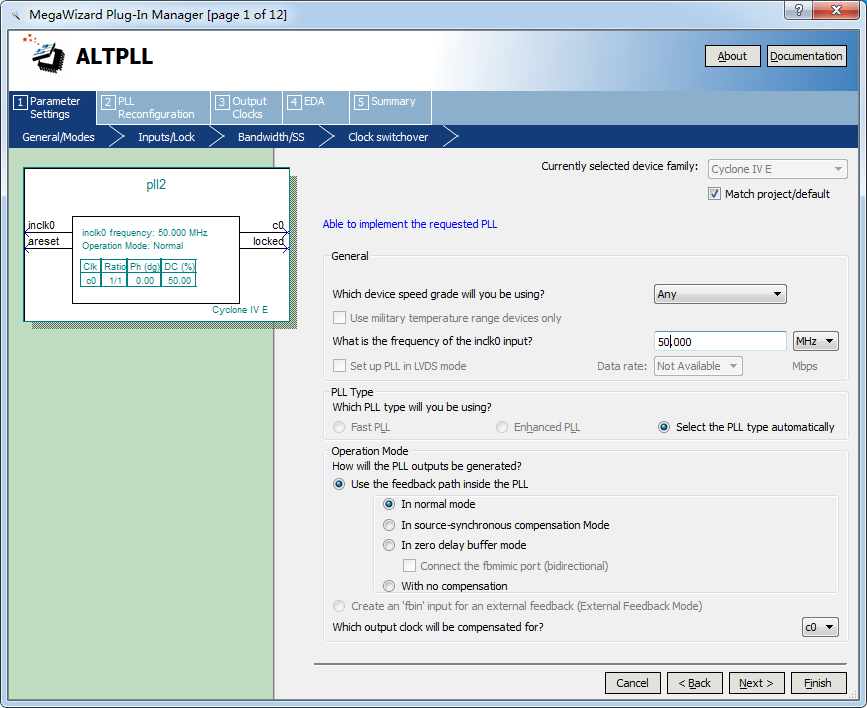This screenshot has height=708, width=867.
Task: Open compensated output clock c0 dropdown
Action: [820, 627]
